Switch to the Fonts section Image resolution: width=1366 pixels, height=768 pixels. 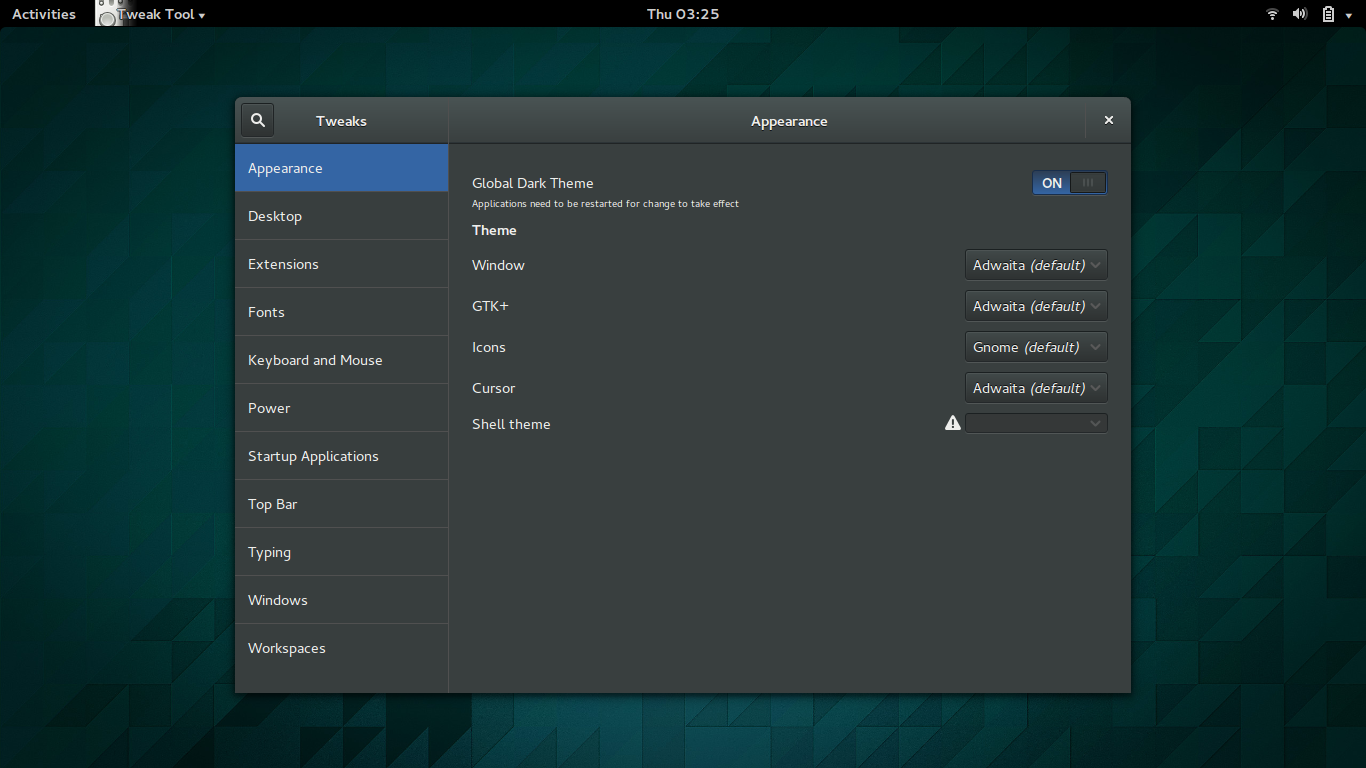[x=341, y=311]
